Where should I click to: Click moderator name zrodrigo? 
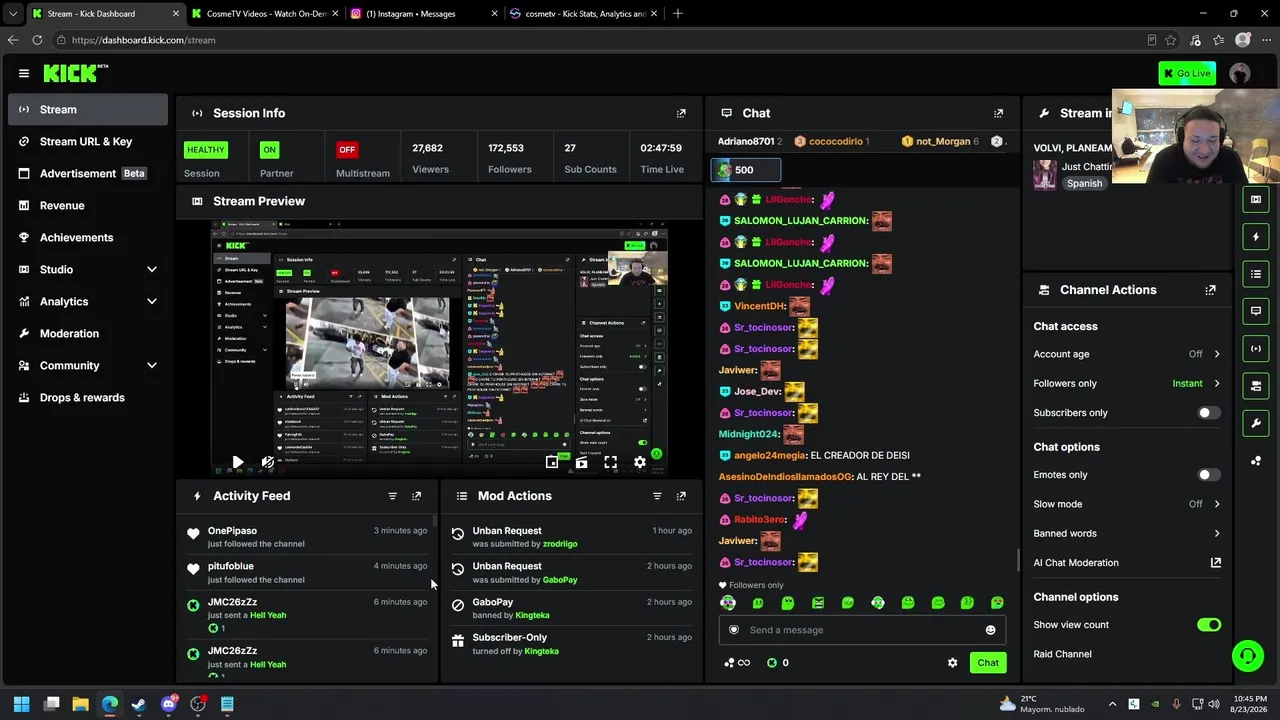(560, 544)
